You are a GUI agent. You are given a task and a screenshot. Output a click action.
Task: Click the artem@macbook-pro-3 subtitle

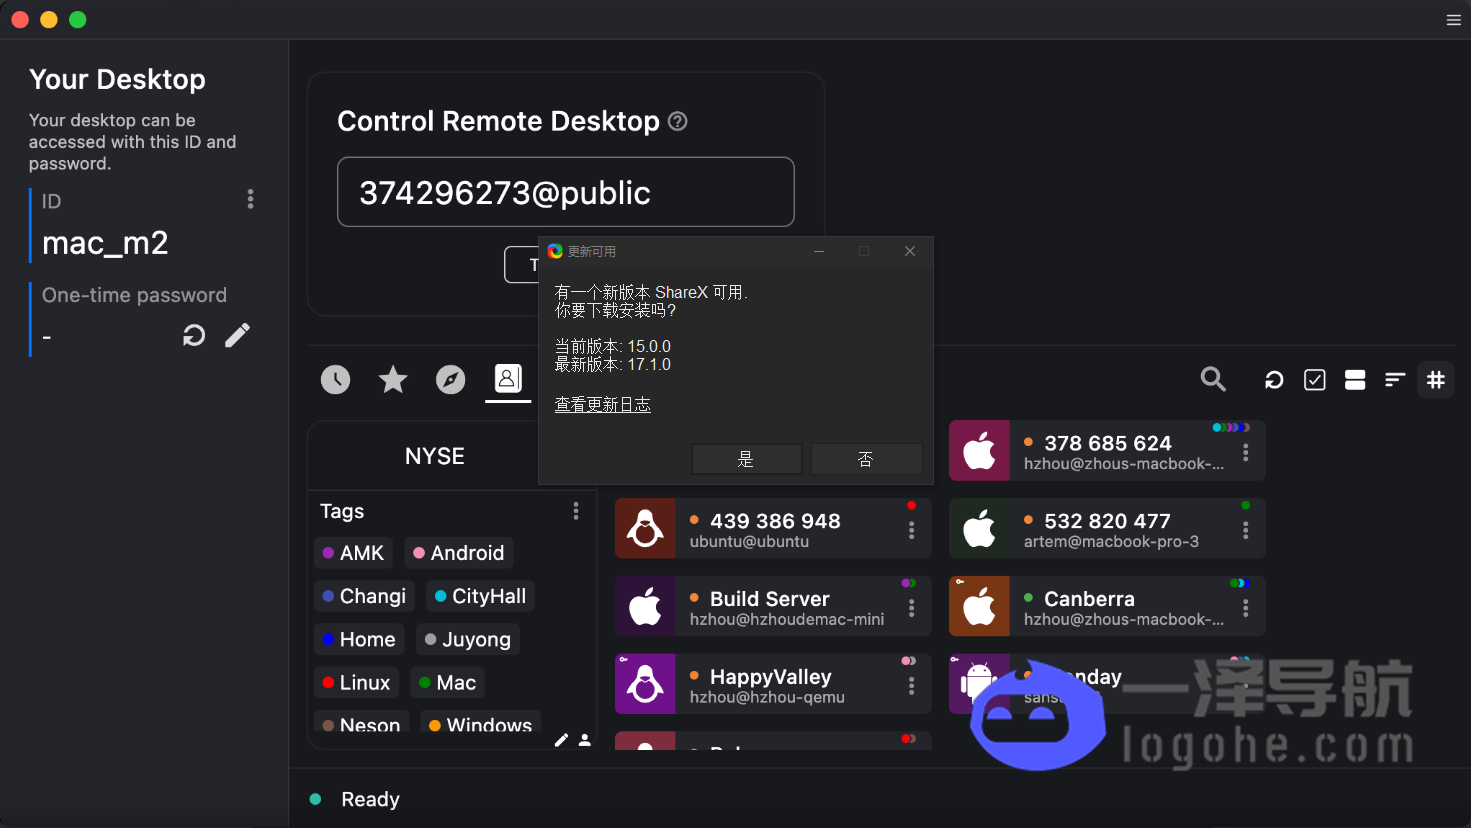pos(1111,542)
